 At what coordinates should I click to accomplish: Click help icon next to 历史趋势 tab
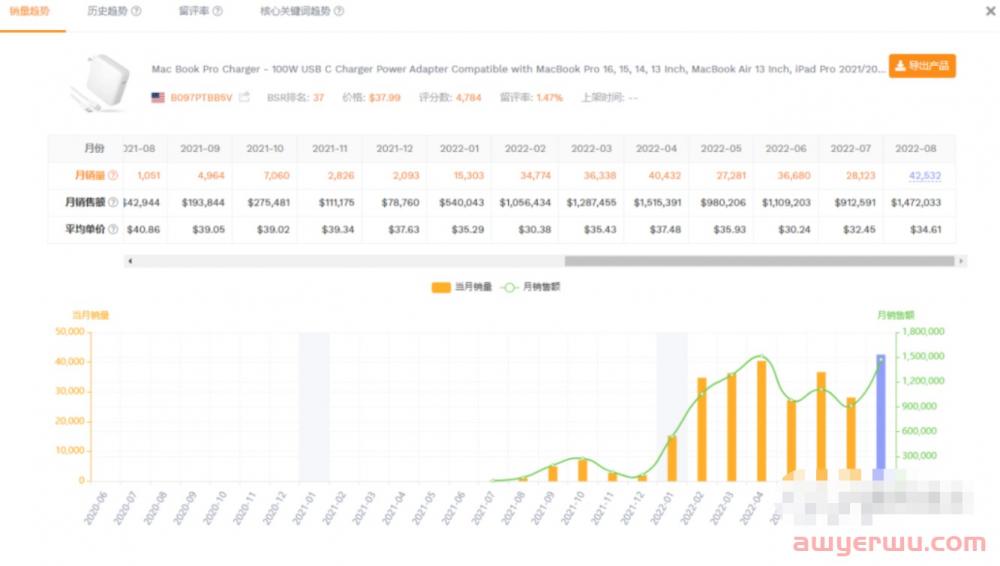click(x=136, y=12)
